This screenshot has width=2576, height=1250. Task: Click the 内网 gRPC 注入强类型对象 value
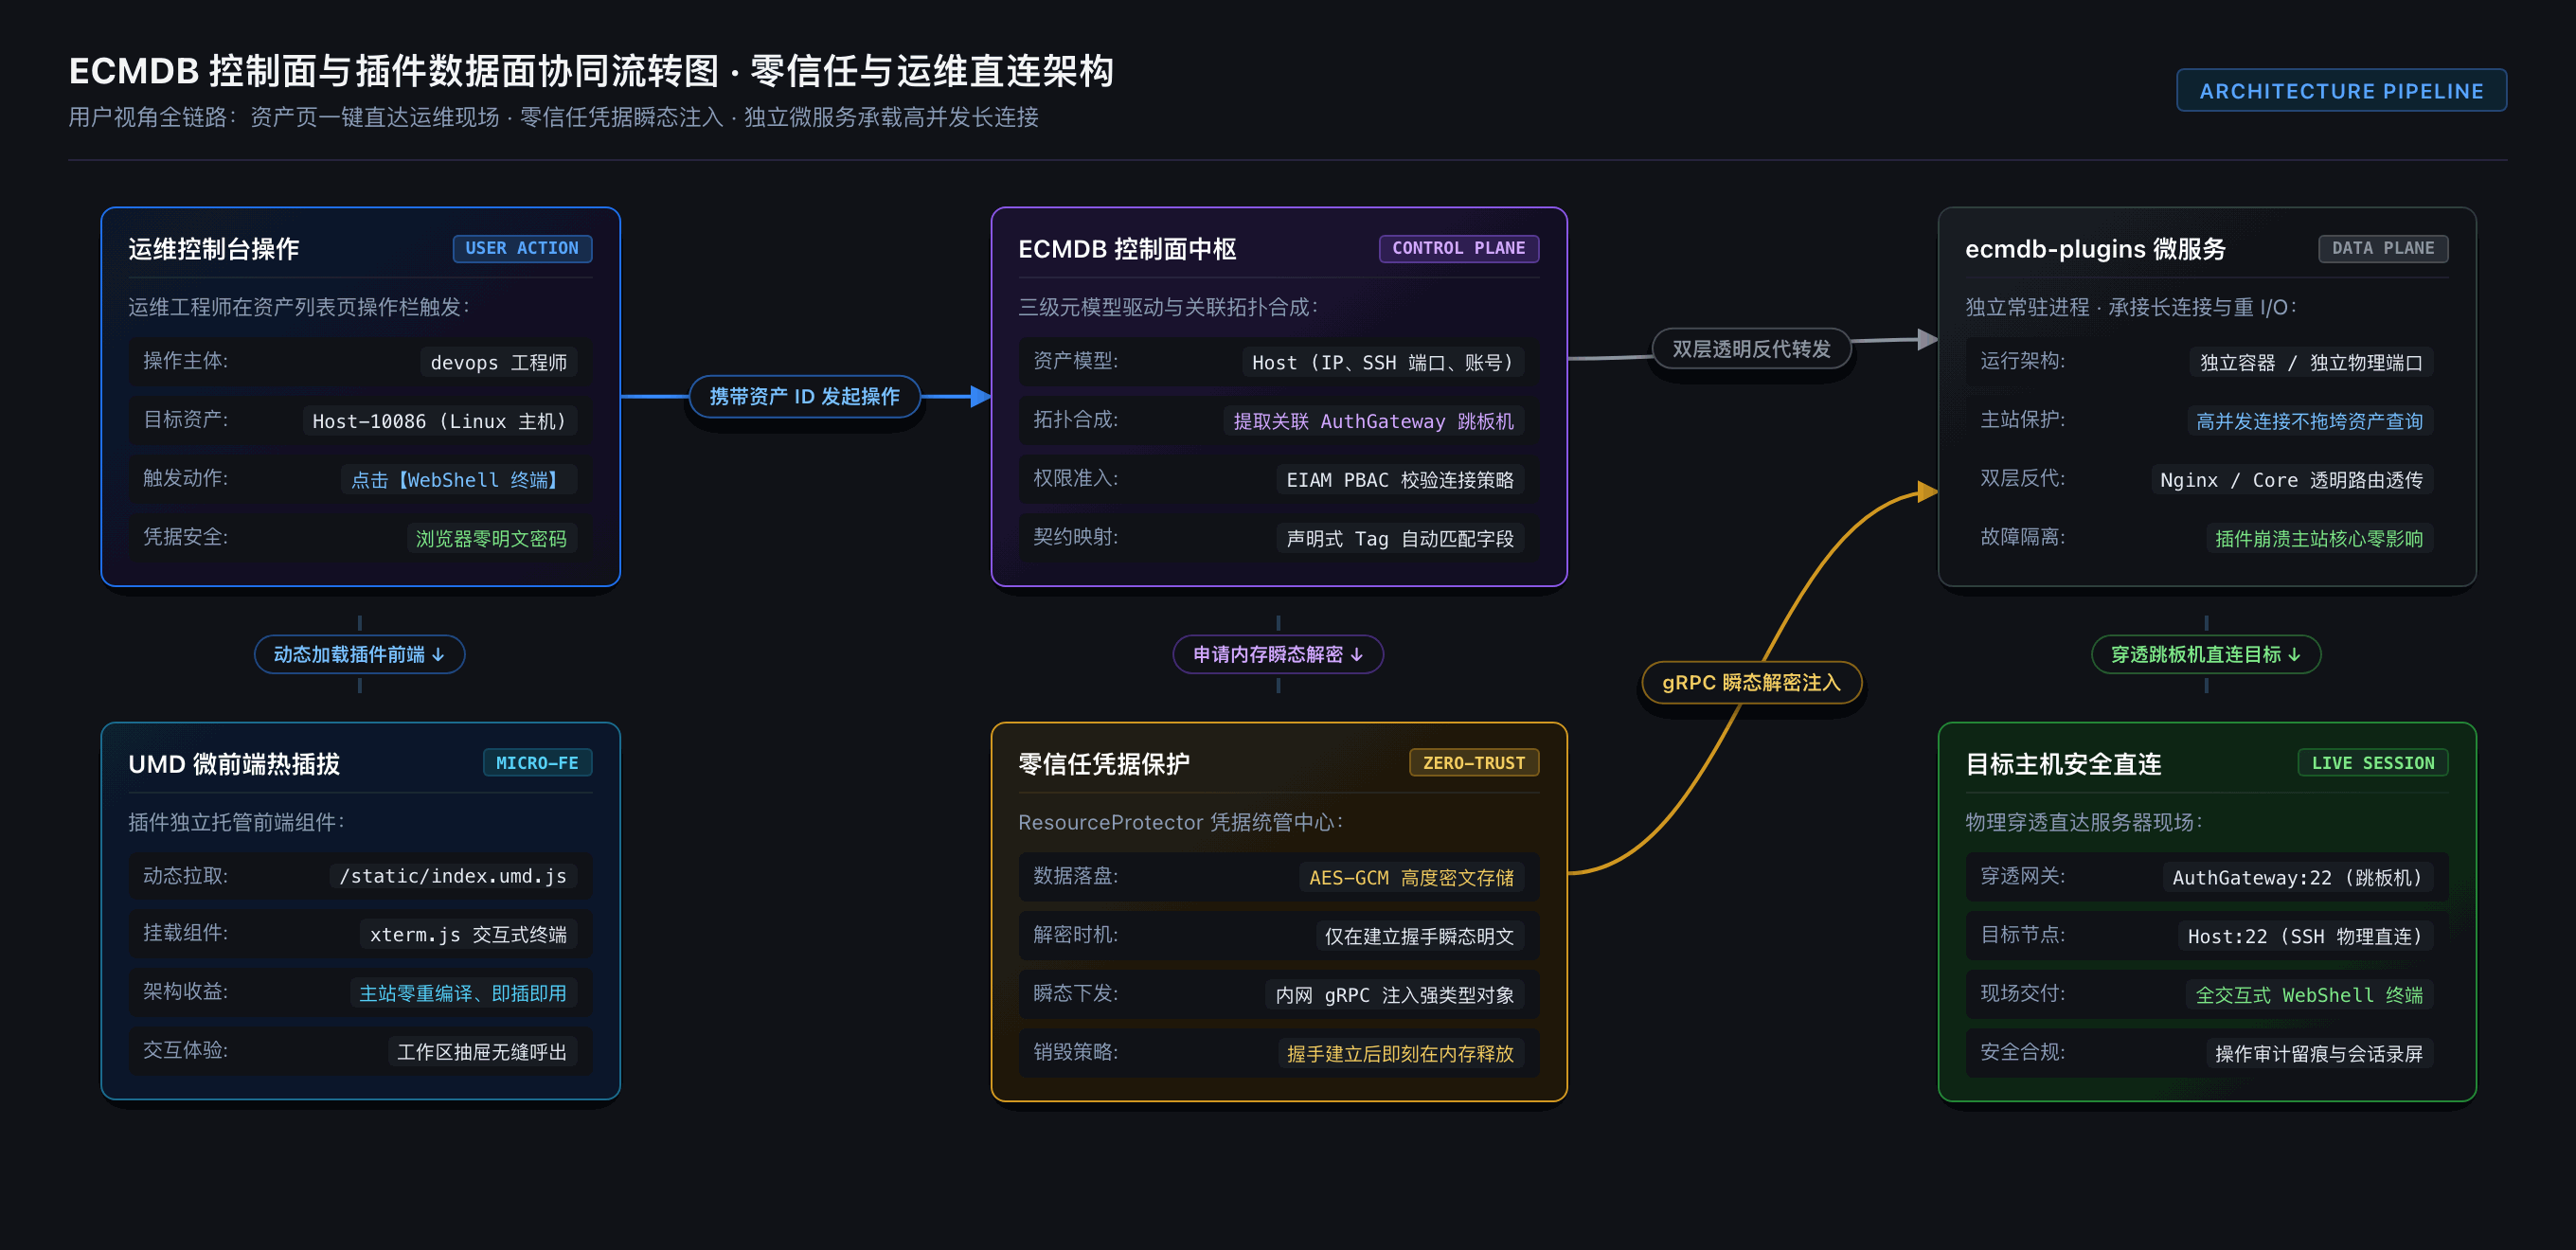tap(1395, 995)
